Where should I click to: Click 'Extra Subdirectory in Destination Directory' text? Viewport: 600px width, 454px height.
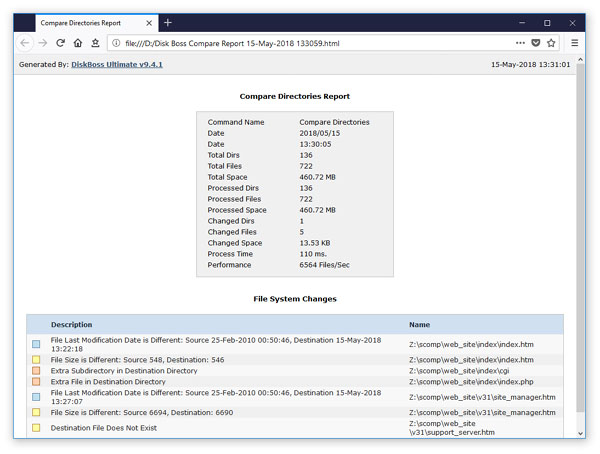pos(124,371)
